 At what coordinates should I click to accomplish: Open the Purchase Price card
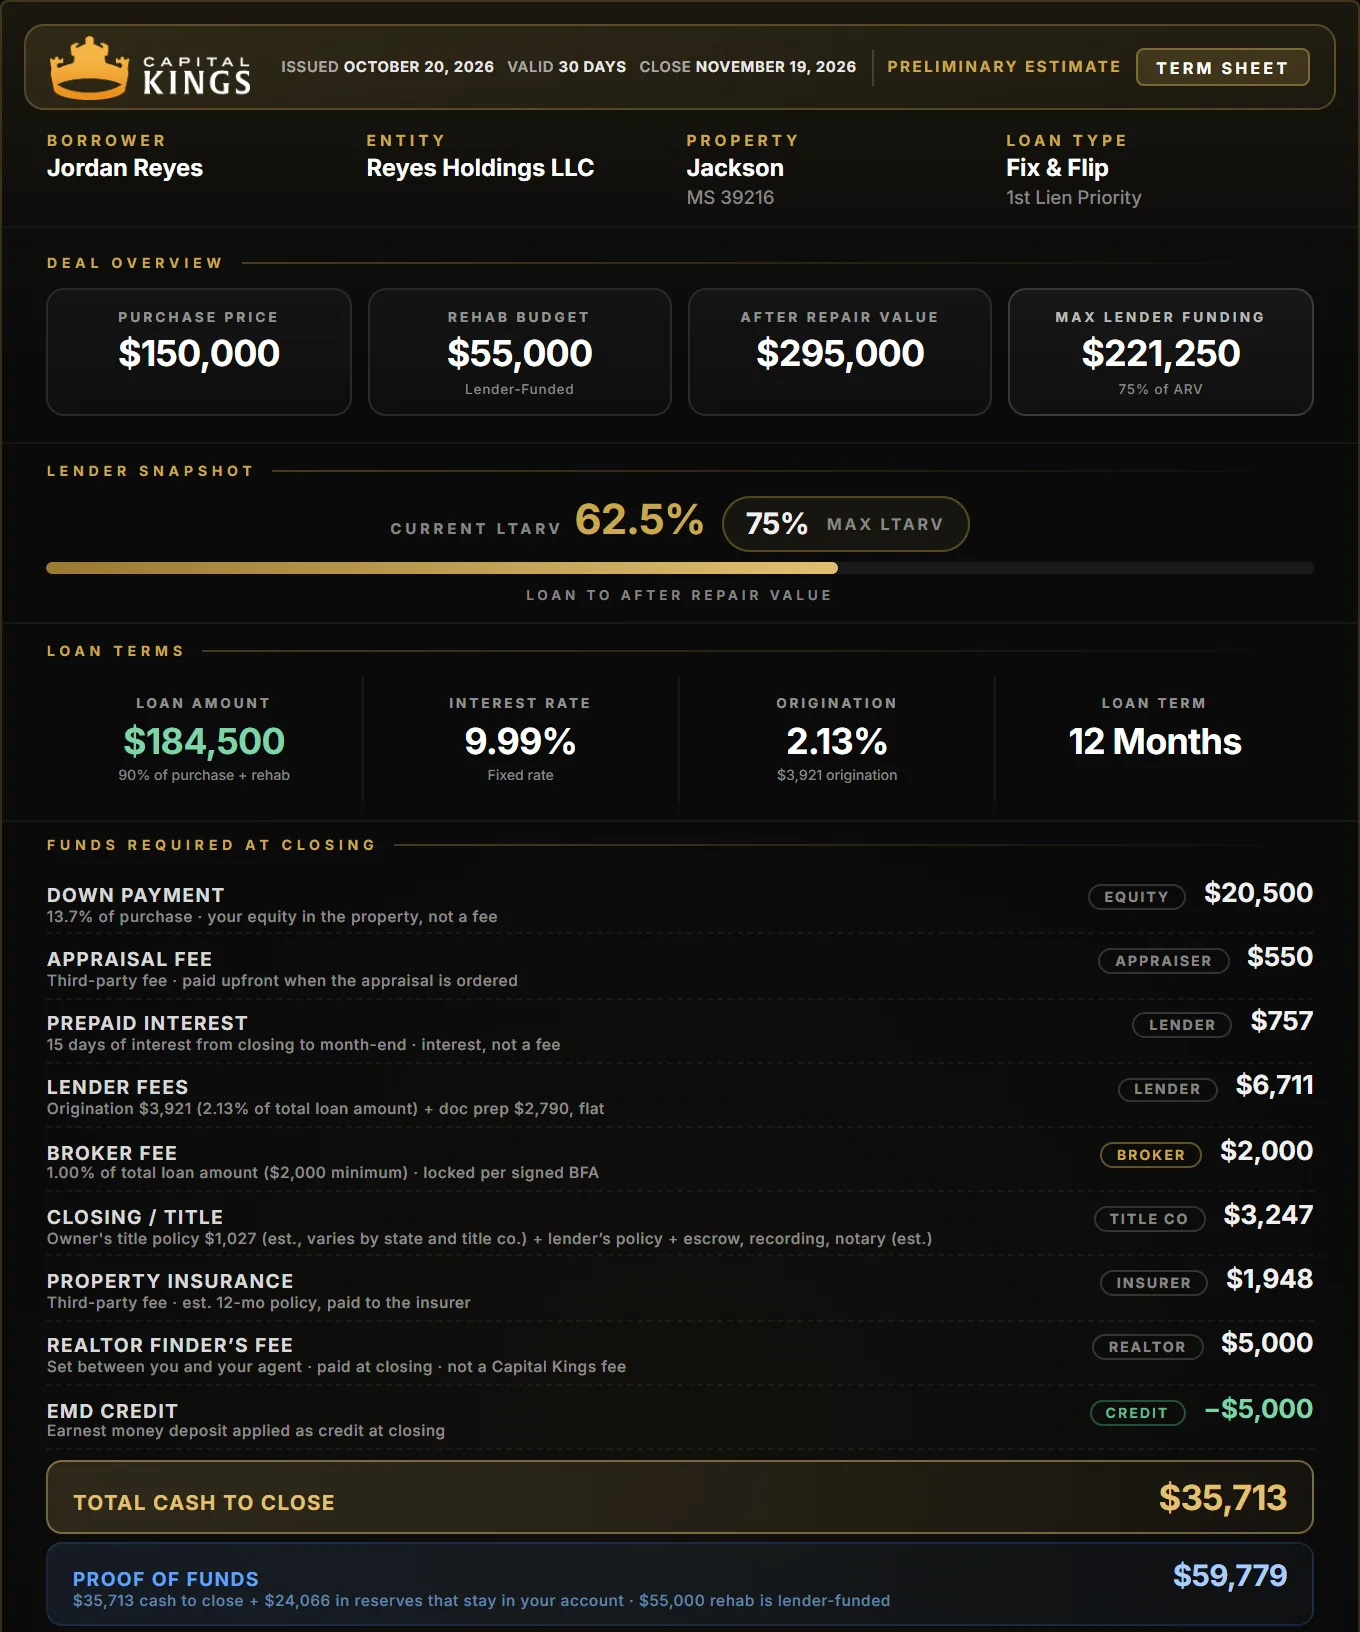click(x=199, y=352)
